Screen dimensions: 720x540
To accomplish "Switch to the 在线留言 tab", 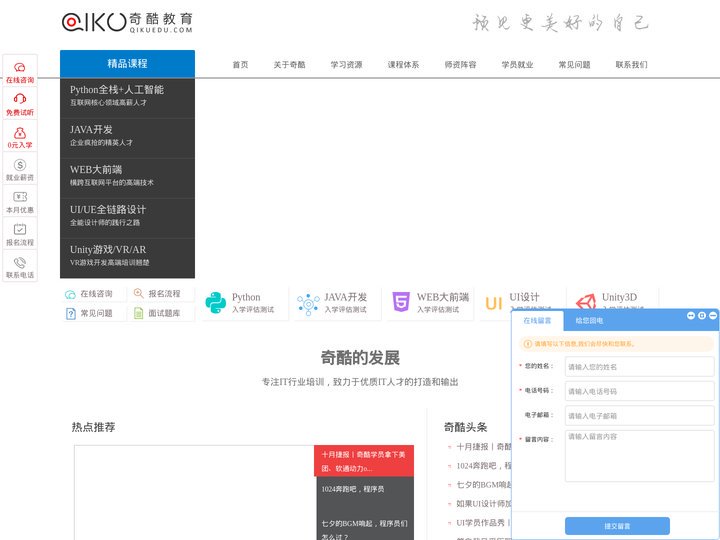I will click(537, 321).
